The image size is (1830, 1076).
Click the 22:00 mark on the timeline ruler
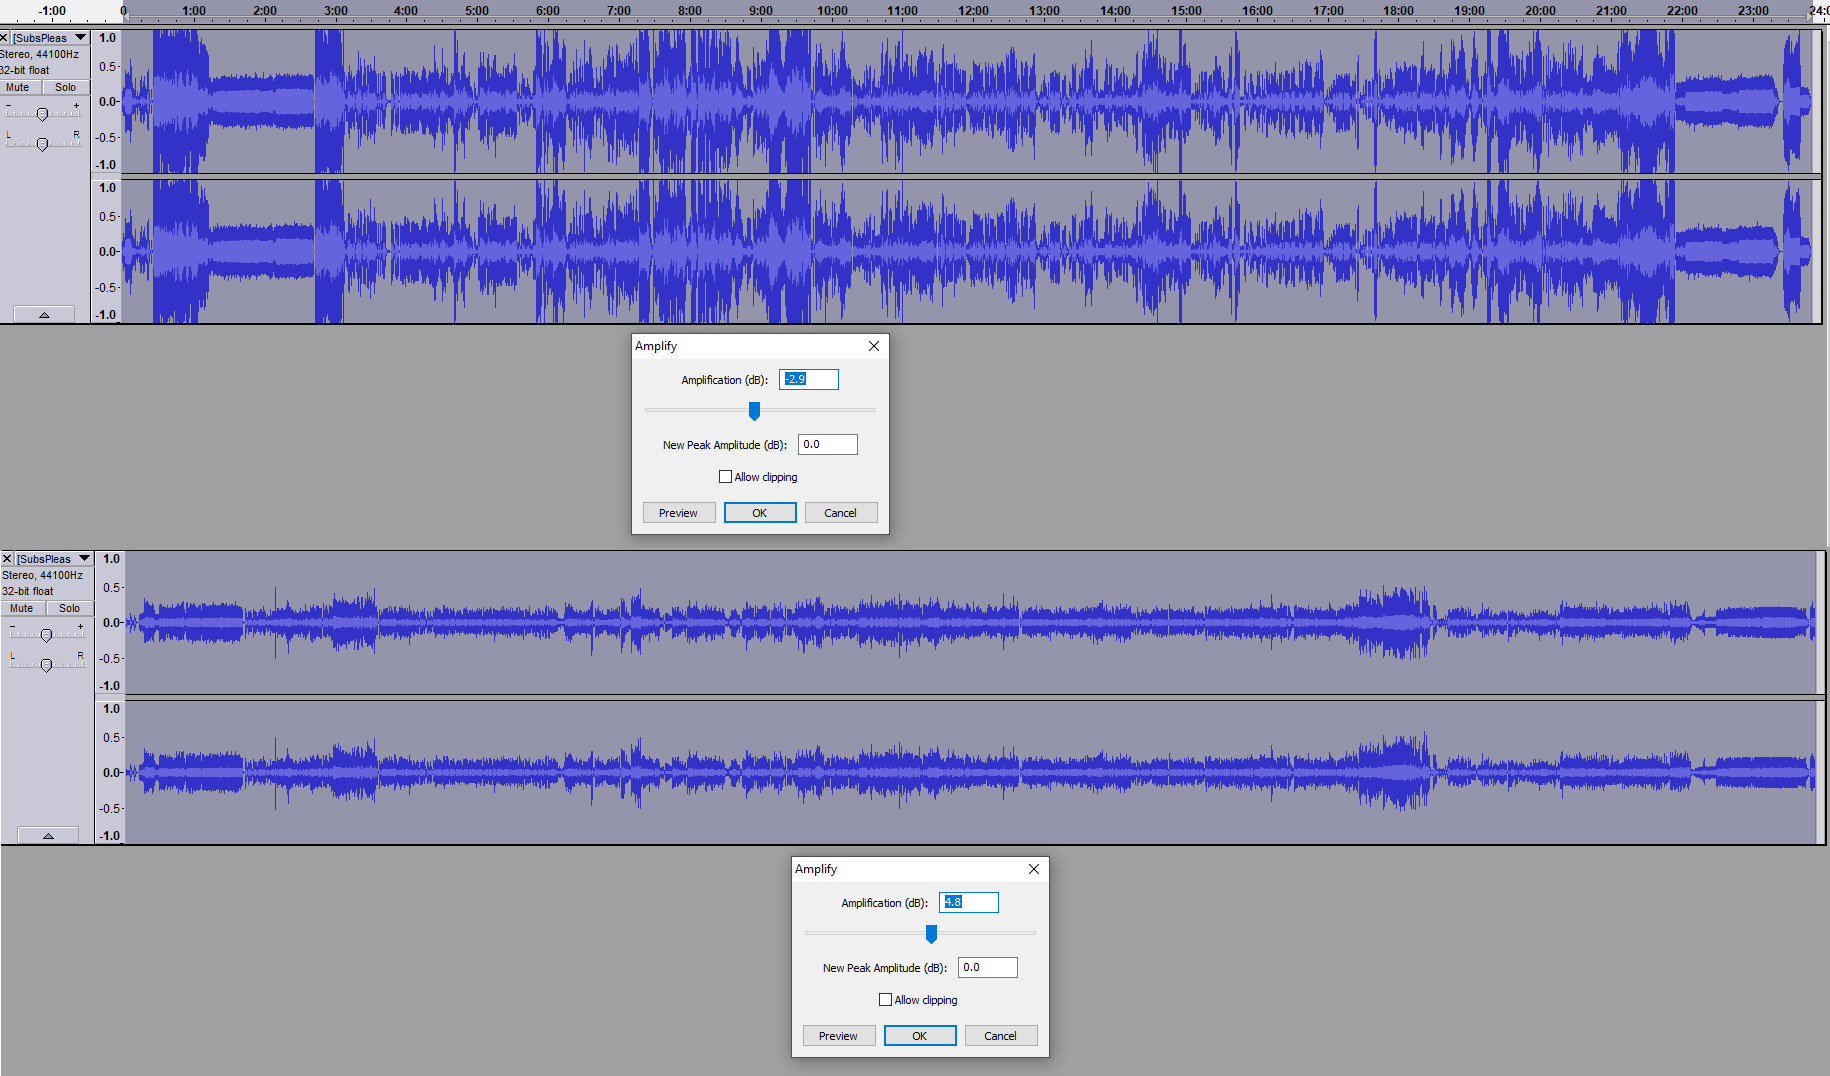[1683, 11]
